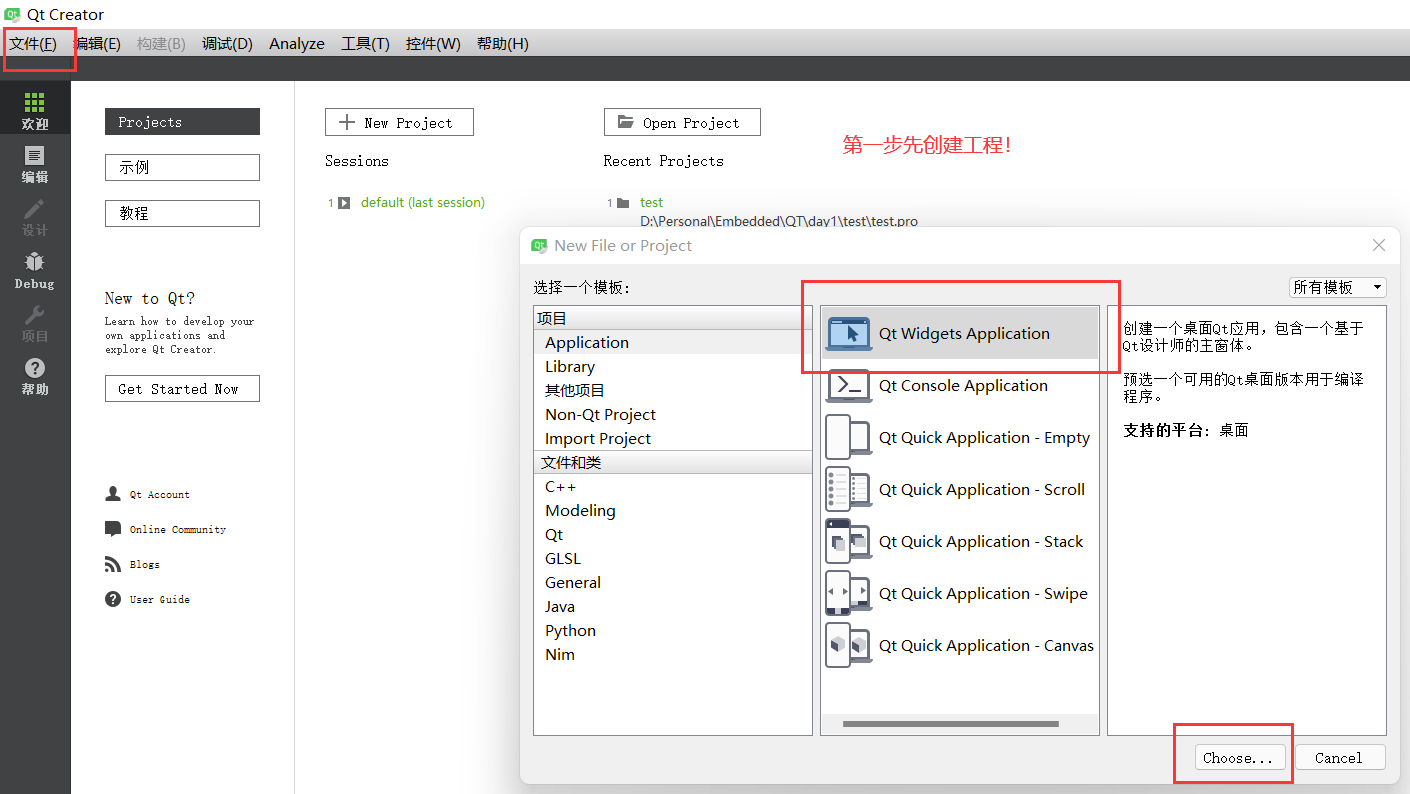Open the 调试(D) menu
Viewport: 1410px width, 794px height.
click(227, 44)
